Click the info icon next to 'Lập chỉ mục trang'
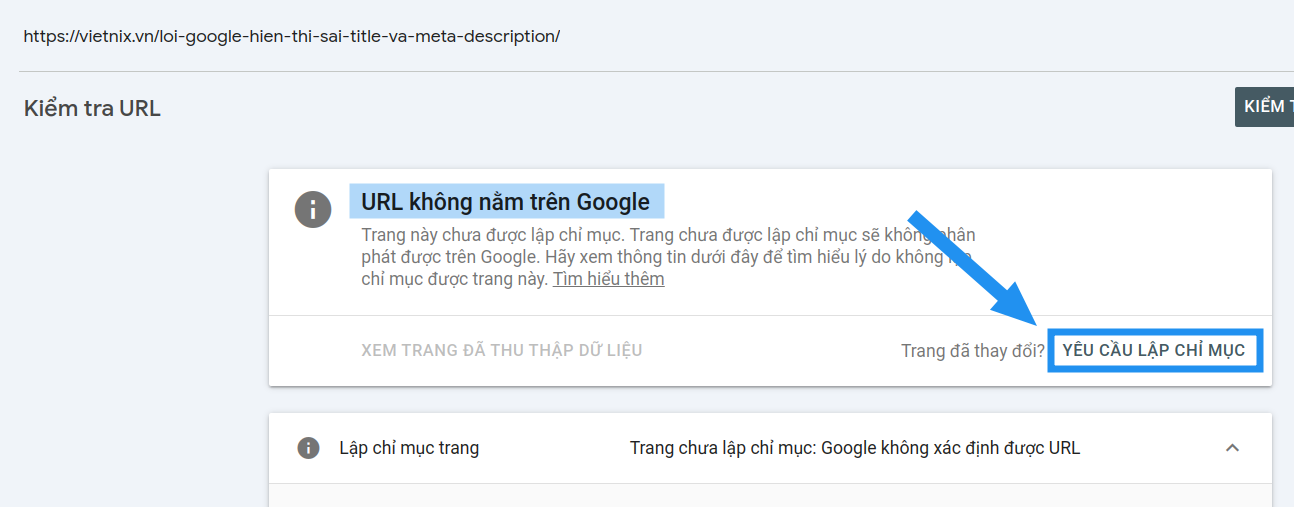Image resolution: width=1294 pixels, height=507 pixels. pos(309,448)
